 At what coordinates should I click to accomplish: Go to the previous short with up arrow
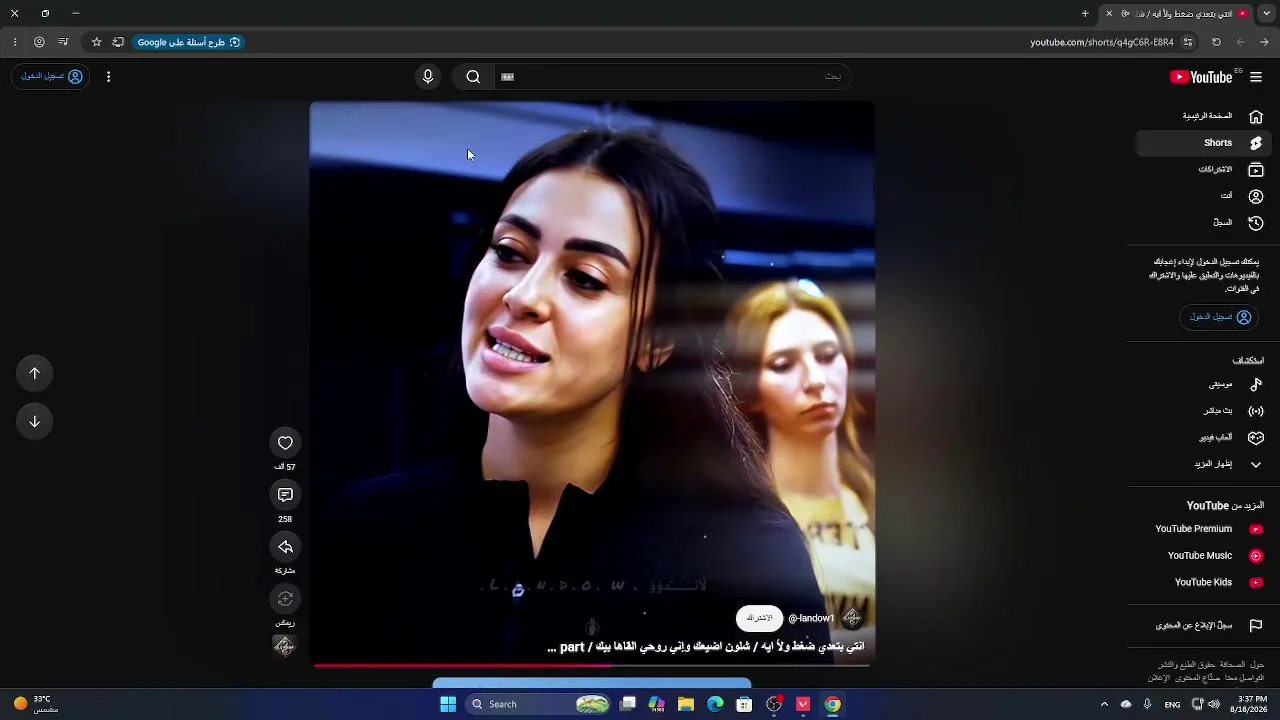(35, 373)
